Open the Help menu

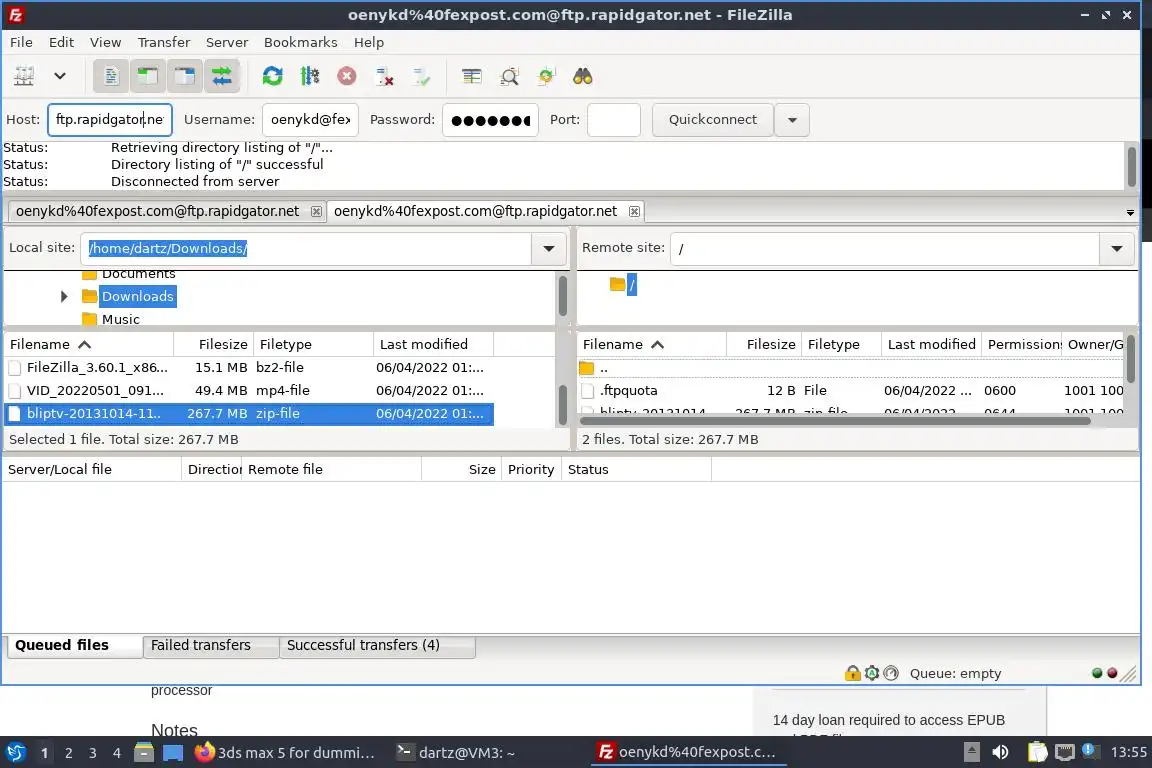click(369, 42)
